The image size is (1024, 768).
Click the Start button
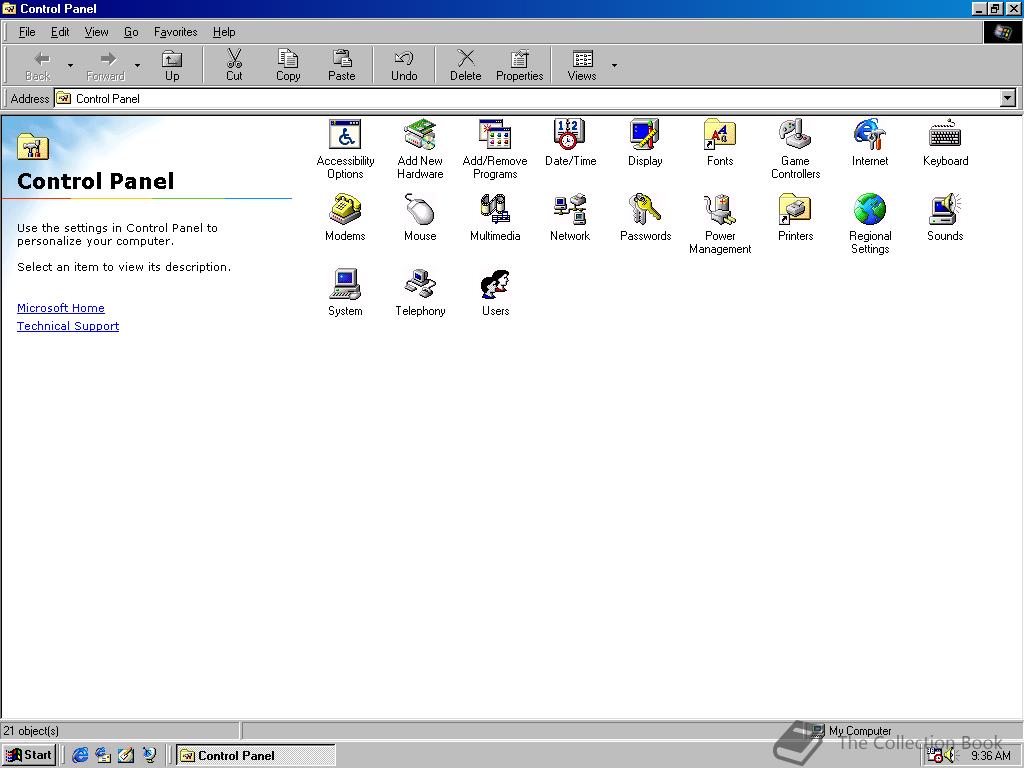[x=29, y=756]
